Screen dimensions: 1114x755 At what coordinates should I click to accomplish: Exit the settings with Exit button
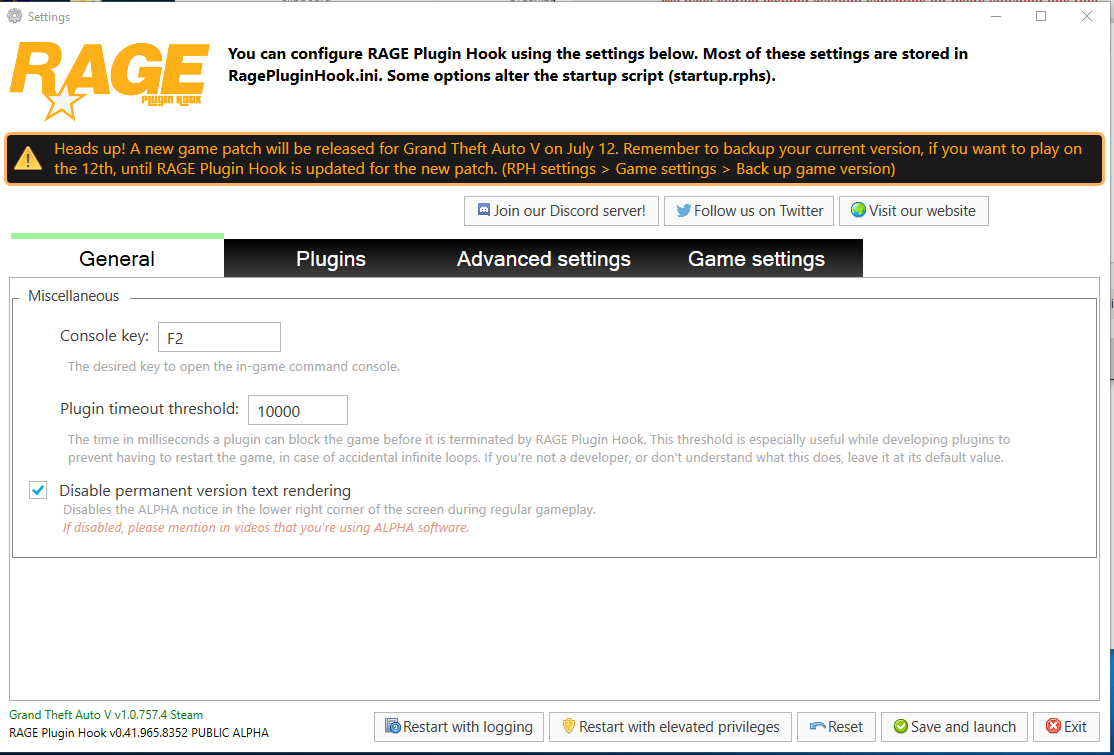1066,727
